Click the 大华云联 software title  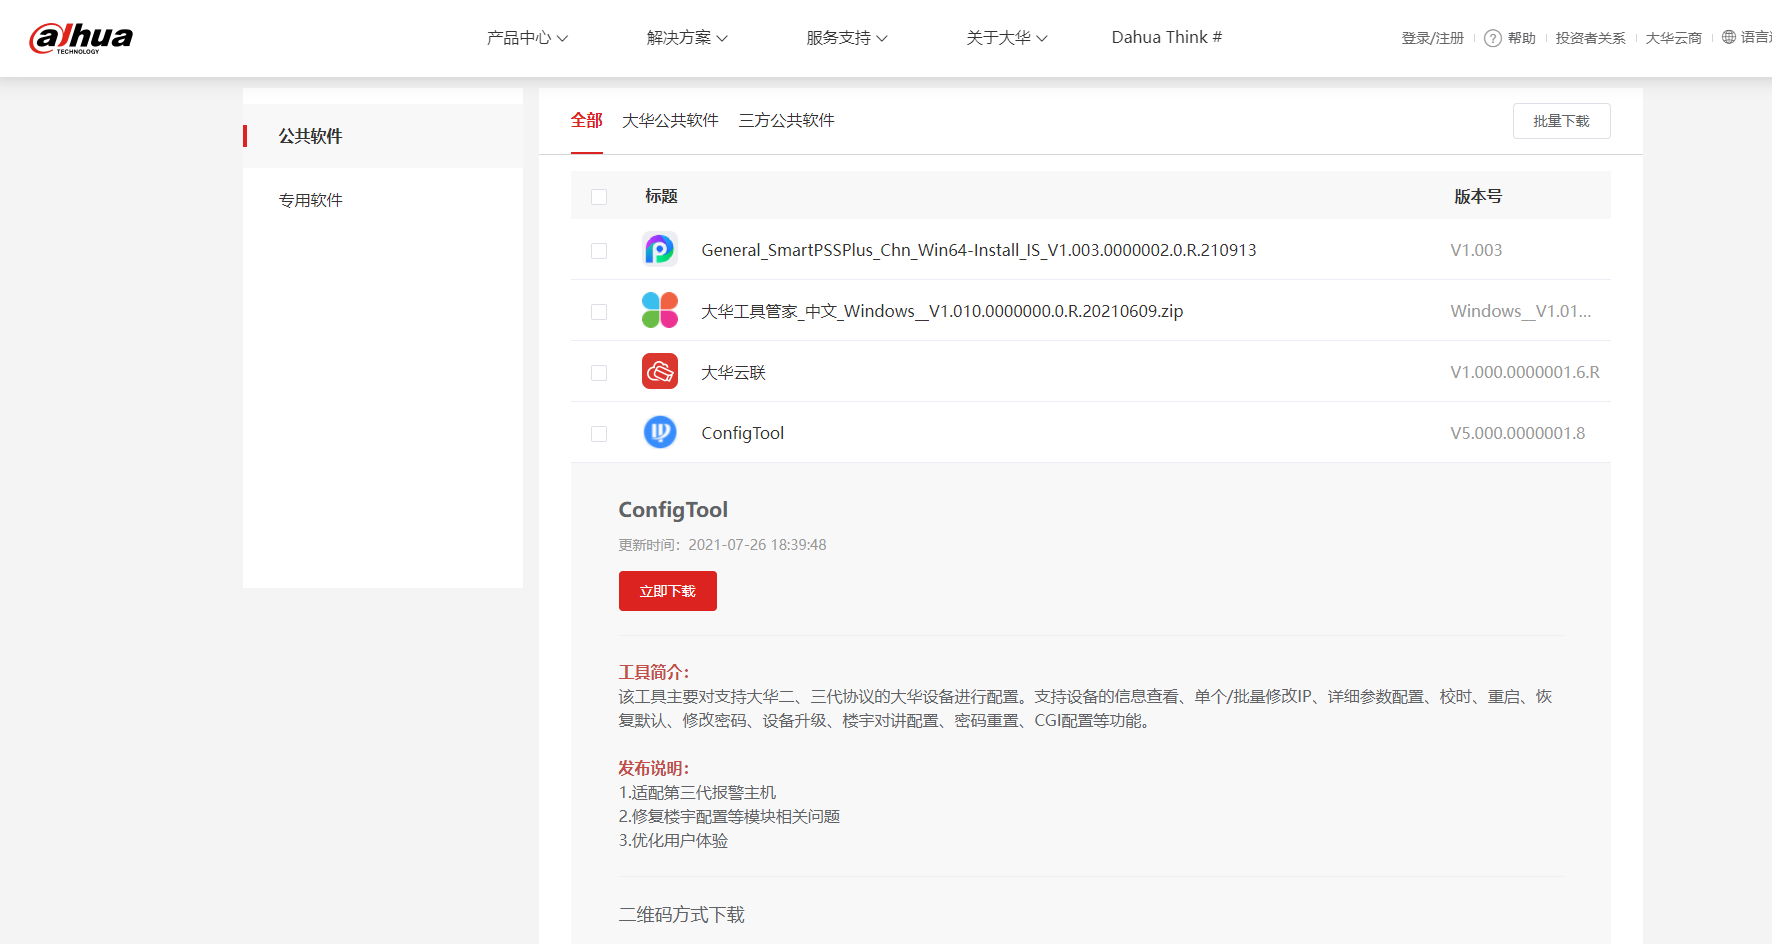pos(733,372)
